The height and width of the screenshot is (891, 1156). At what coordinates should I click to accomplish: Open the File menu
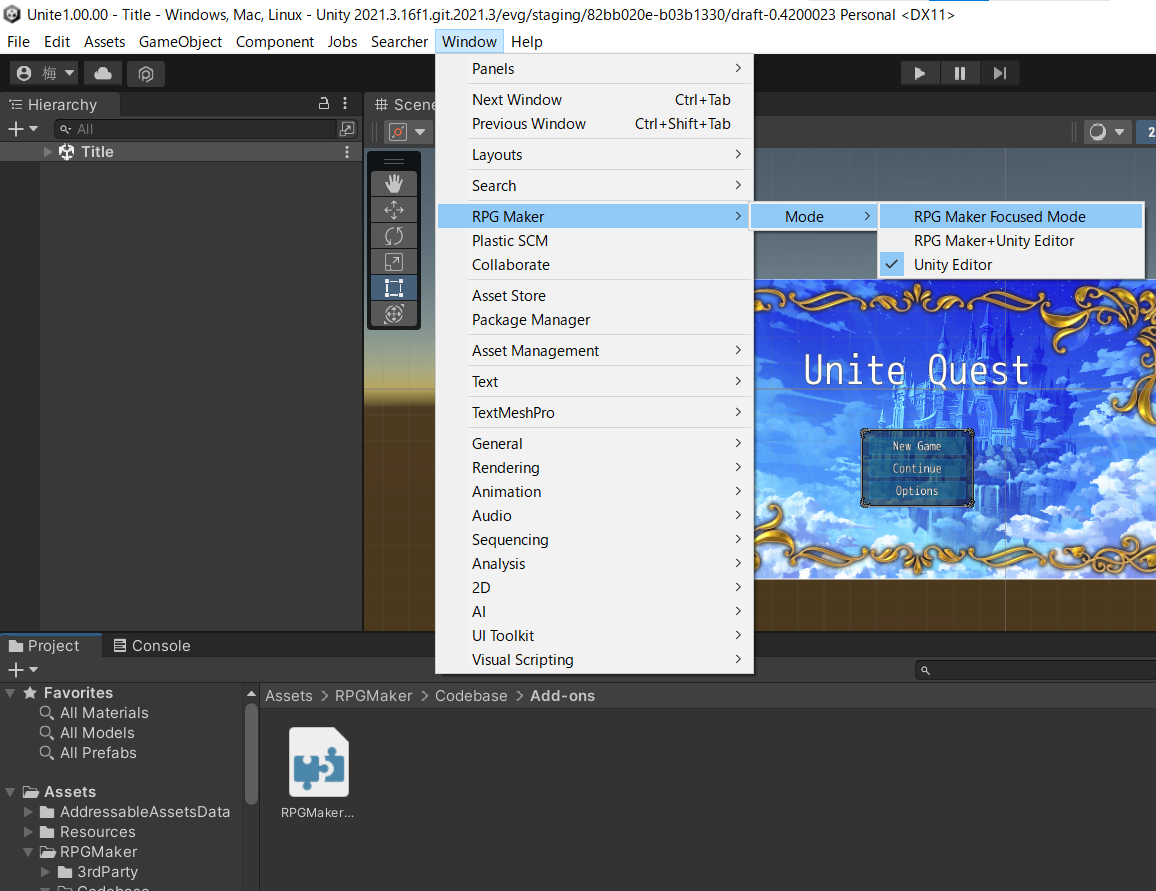coord(18,42)
